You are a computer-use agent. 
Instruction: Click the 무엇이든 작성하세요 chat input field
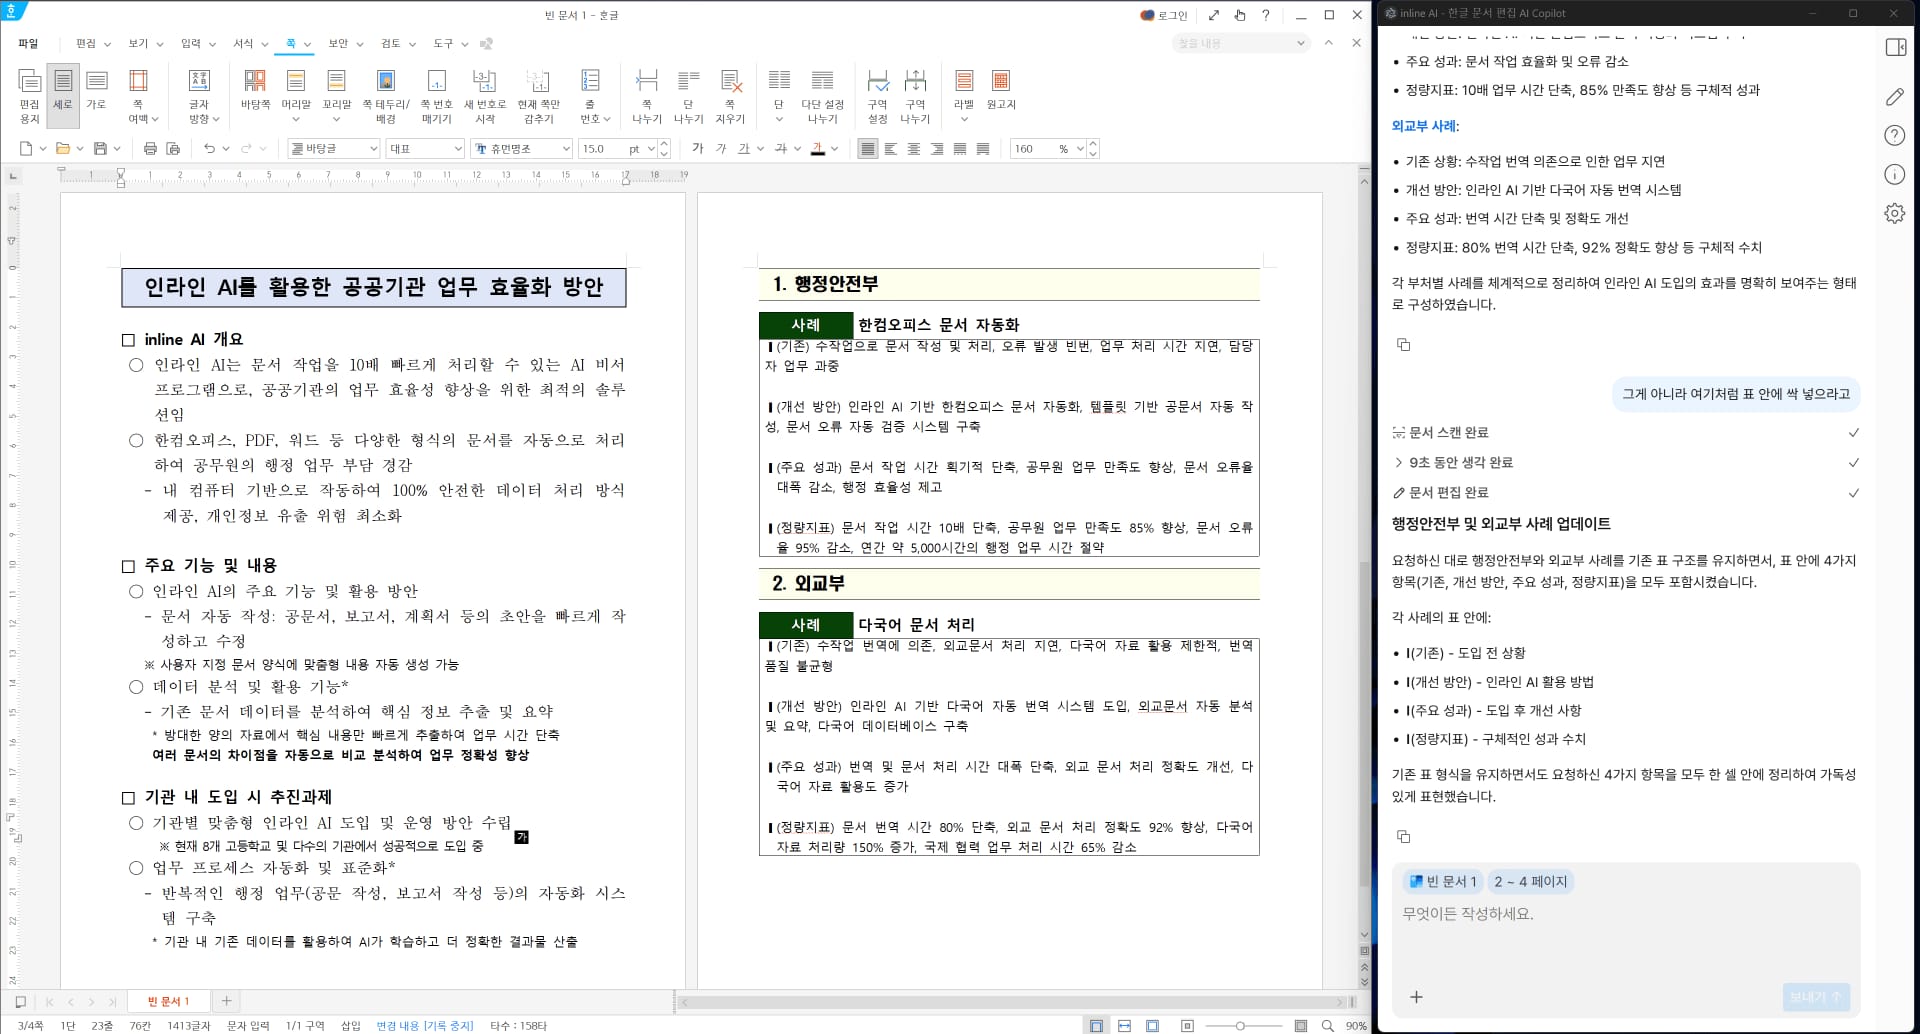pyautogui.click(x=1600, y=914)
